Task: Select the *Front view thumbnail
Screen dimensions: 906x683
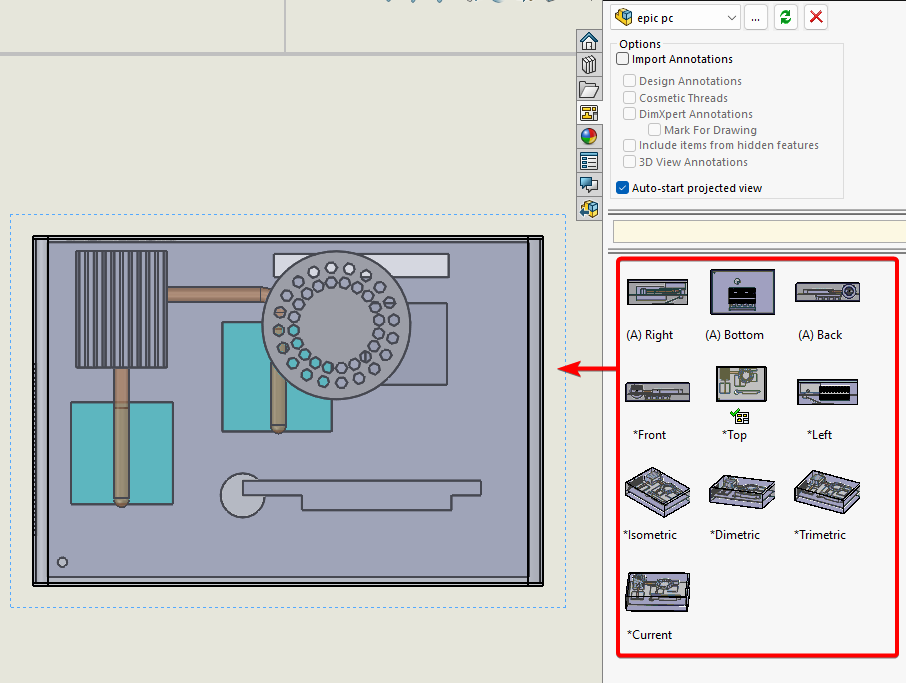Action: pos(658,392)
